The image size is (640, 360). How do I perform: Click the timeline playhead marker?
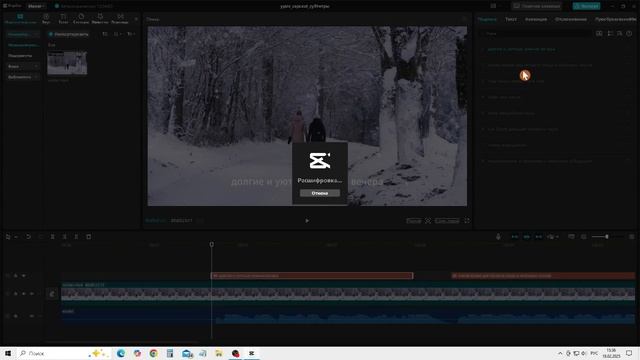211,244
